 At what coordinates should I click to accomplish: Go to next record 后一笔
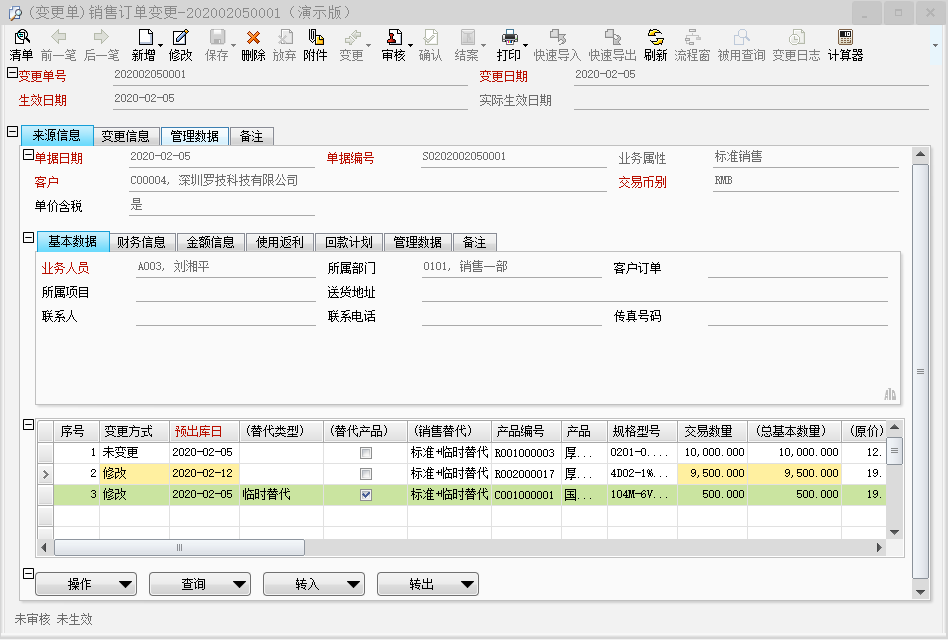(101, 45)
